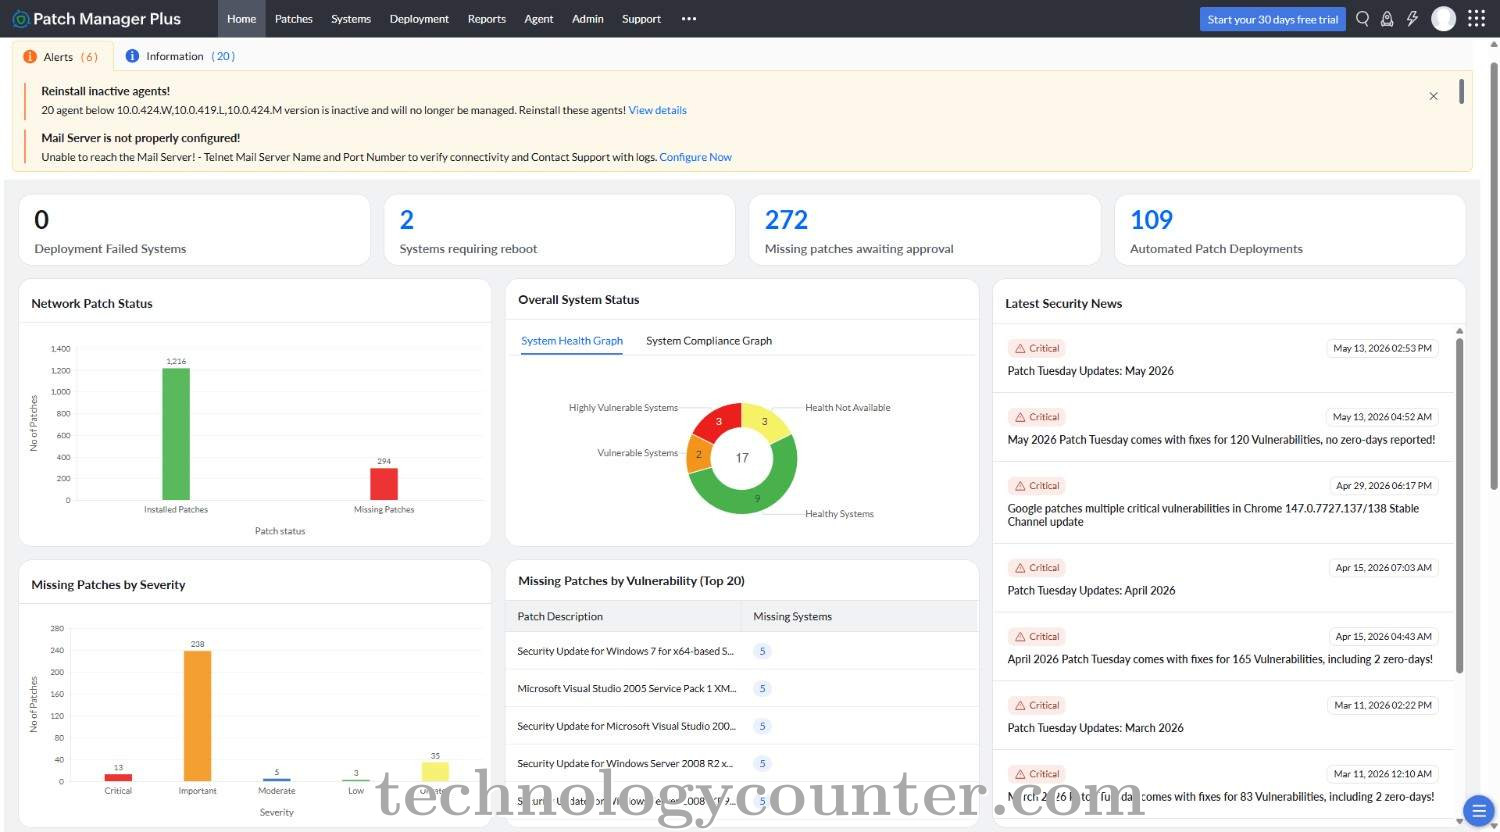Dismiss the alerts banner with the X
1500x832 pixels.
pyautogui.click(x=1433, y=96)
